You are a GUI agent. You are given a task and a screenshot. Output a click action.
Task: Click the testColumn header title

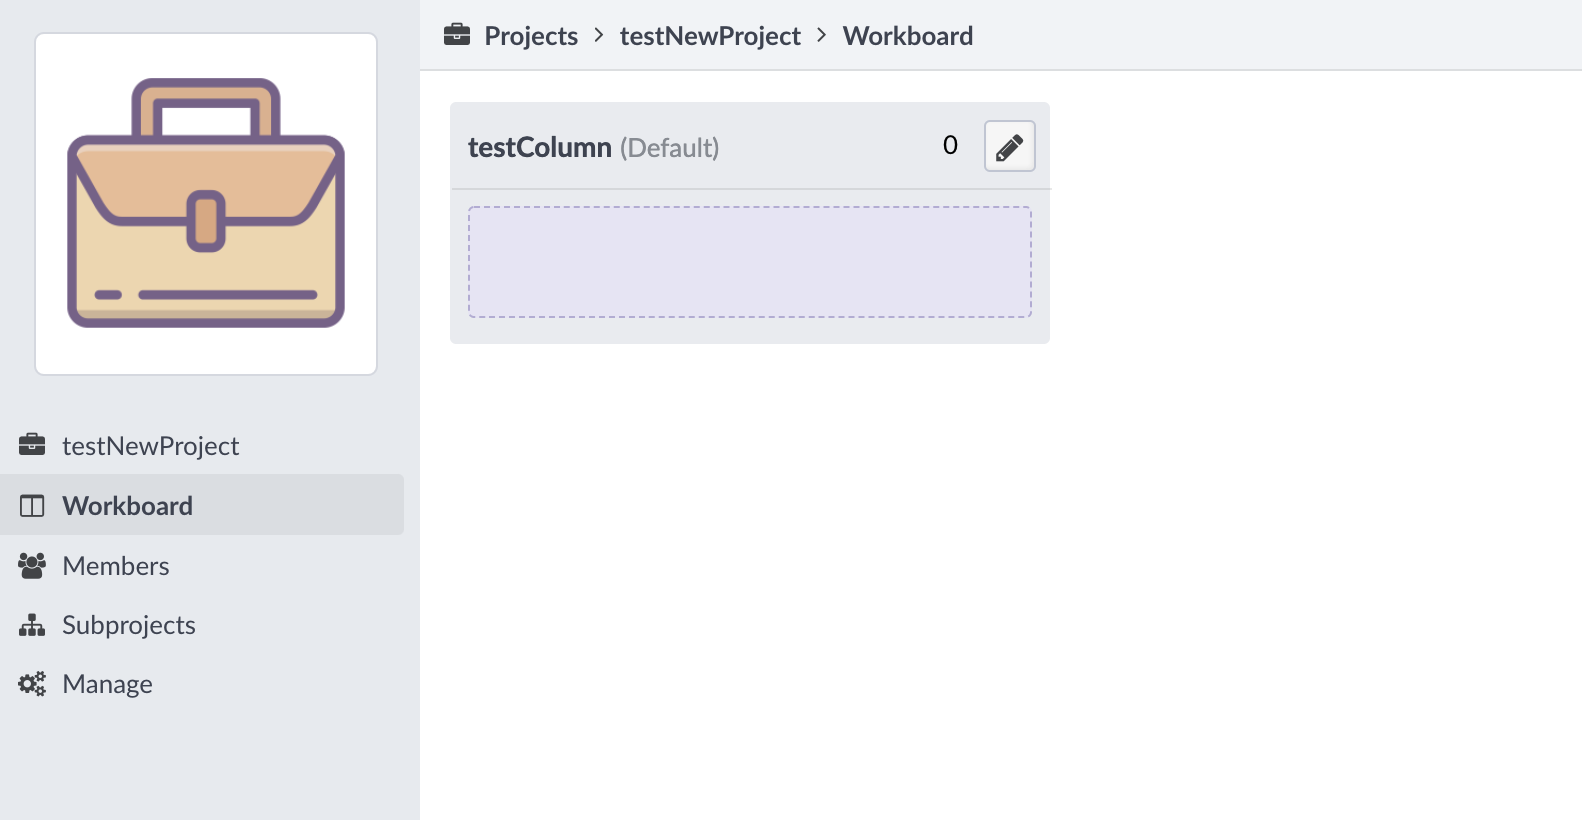coord(540,147)
